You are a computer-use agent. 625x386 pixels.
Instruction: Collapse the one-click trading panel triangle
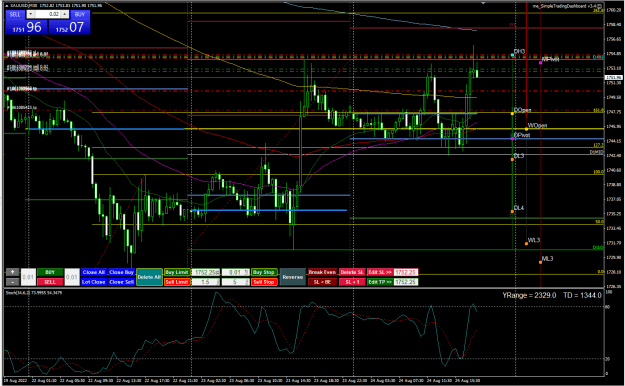click(7, 6)
